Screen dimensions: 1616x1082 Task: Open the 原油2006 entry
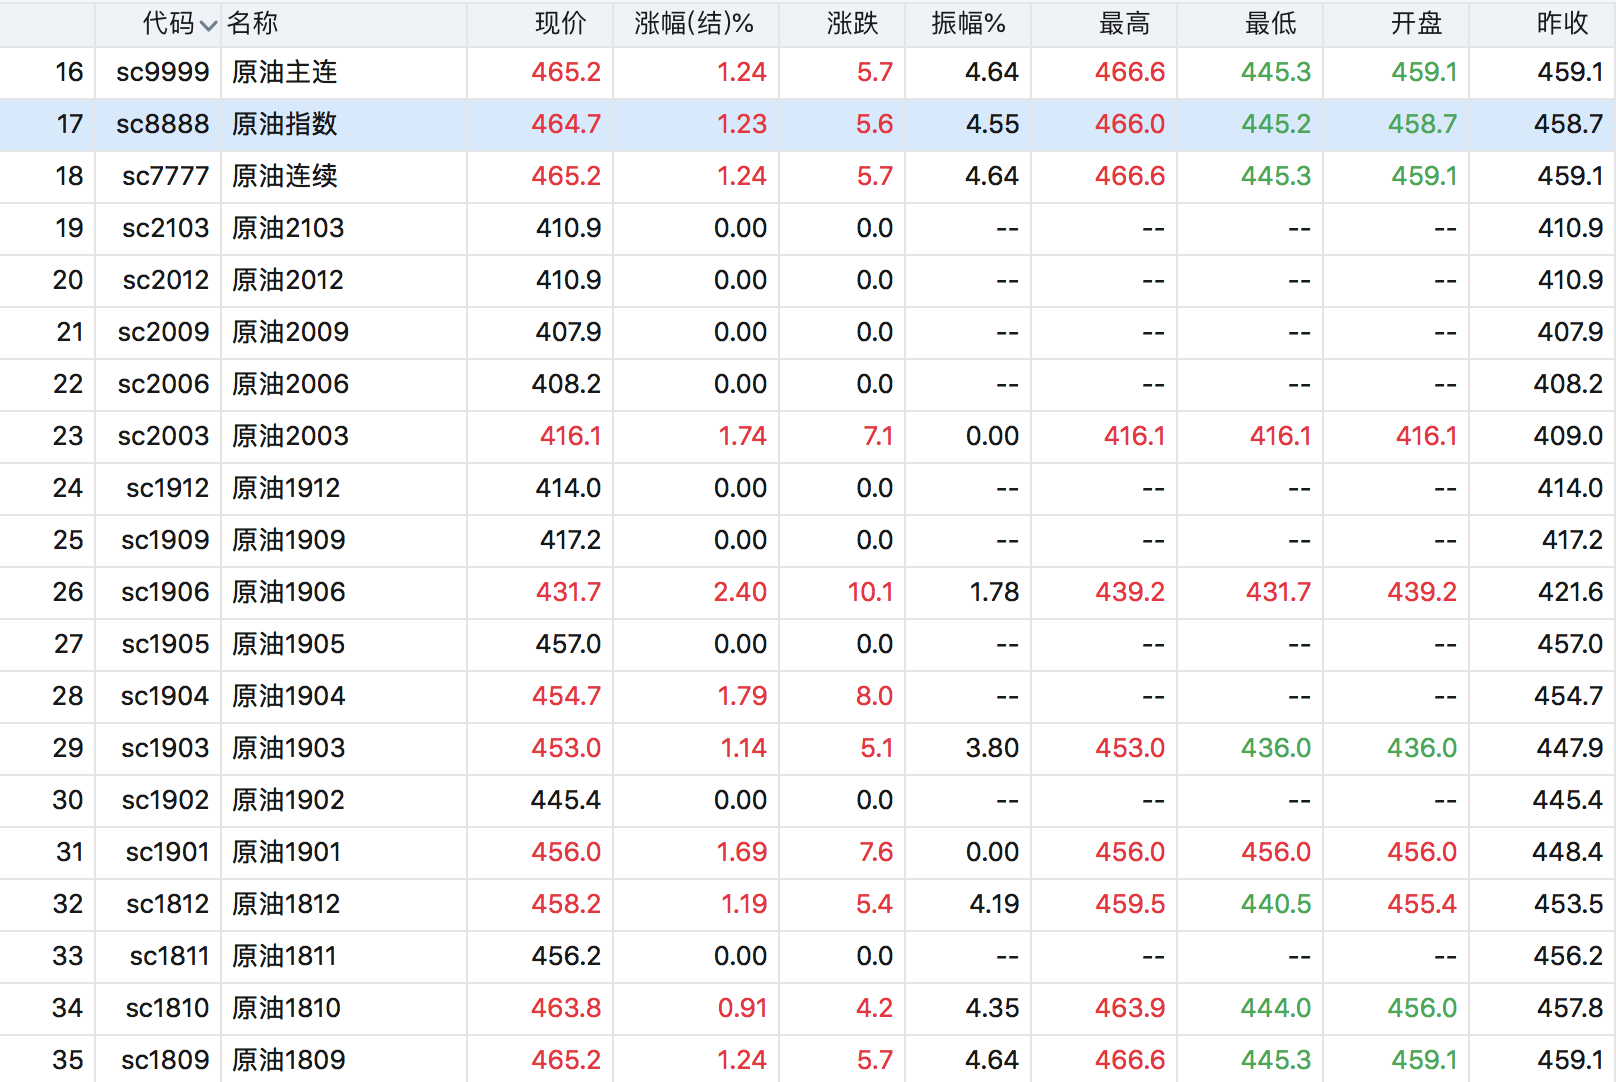point(290,384)
